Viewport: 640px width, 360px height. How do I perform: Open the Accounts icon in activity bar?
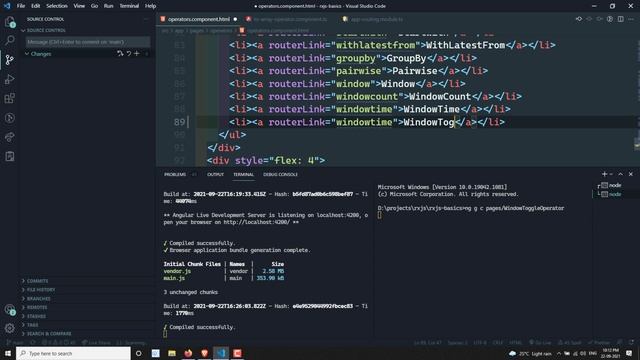[9, 309]
